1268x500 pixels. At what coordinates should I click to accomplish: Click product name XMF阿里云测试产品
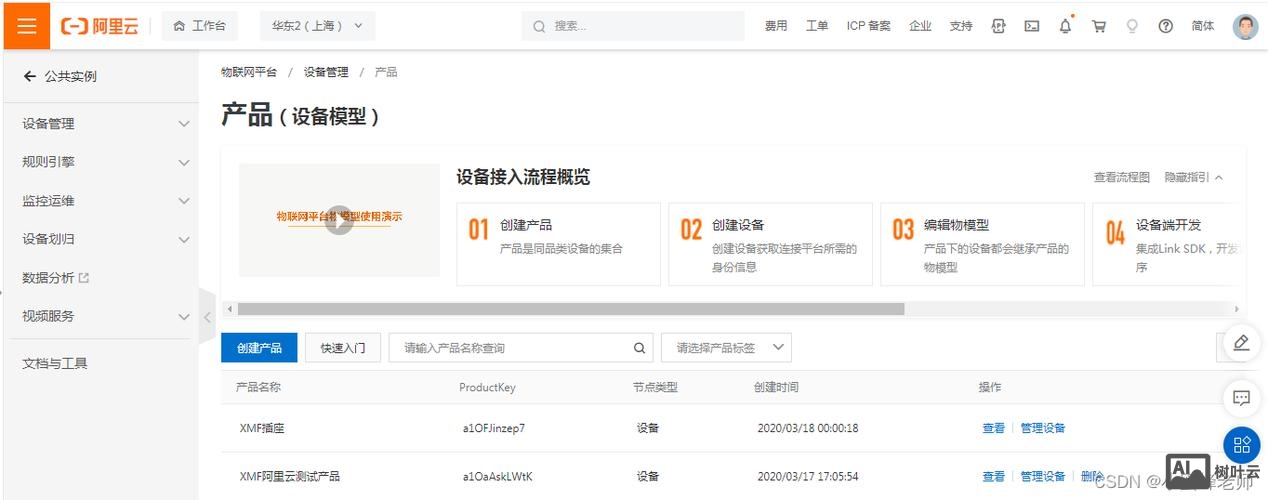pyautogui.click(x=290, y=476)
